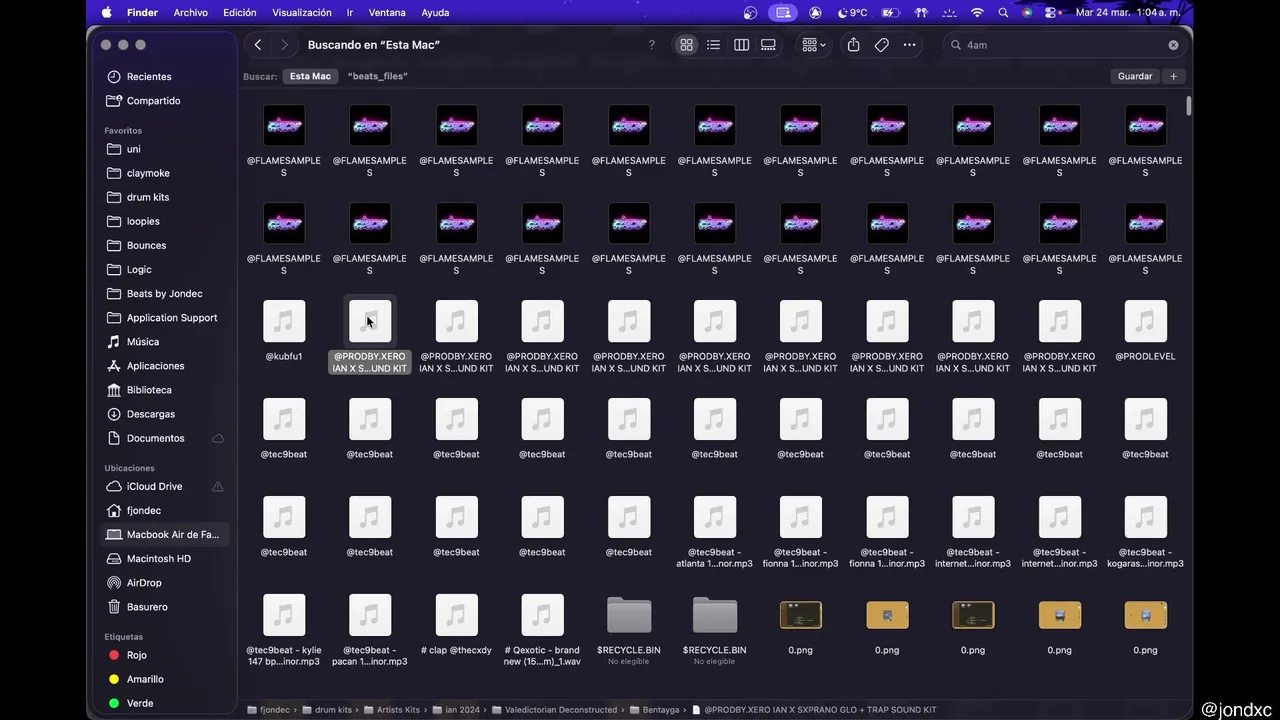Open the Edit Tags icon
Viewport: 1280px width, 720px height.
[x=881, y=45]
